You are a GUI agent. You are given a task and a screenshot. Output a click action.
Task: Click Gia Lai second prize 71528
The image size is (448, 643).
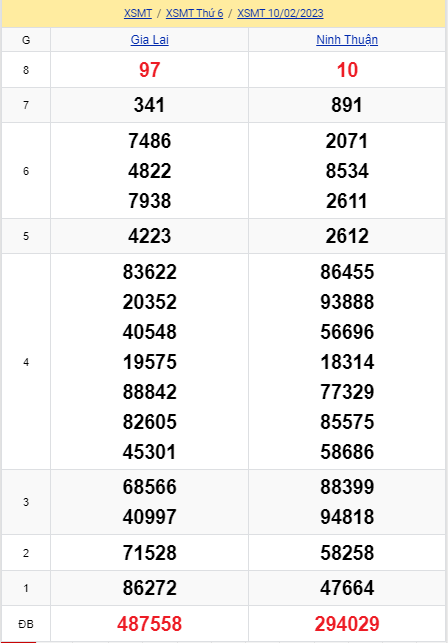point(149,552)
